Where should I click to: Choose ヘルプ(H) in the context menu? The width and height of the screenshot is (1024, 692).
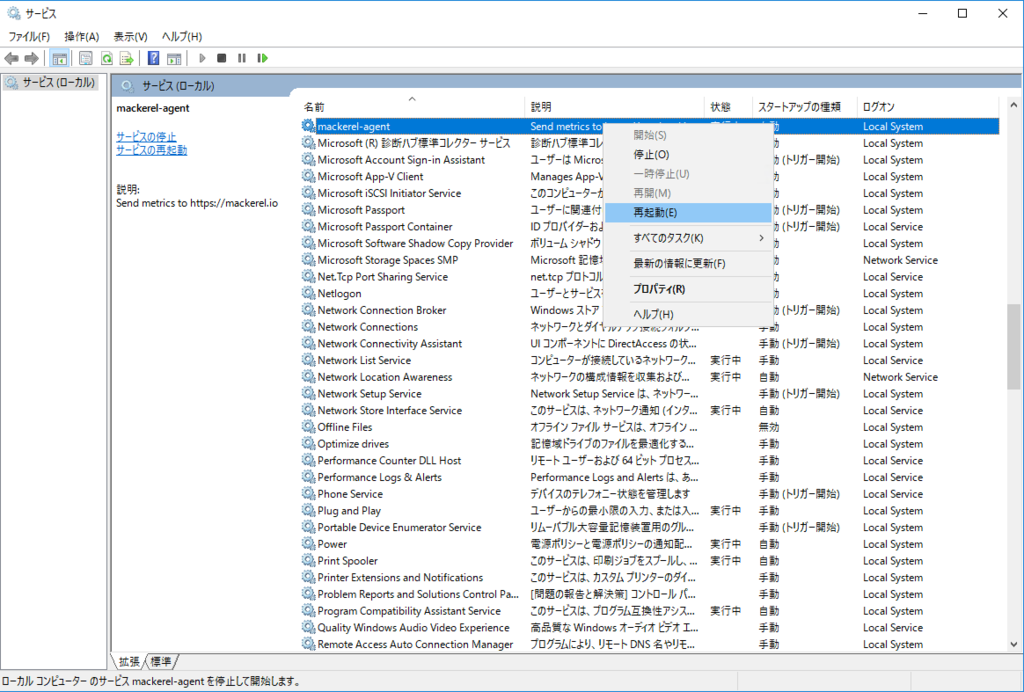688,314
